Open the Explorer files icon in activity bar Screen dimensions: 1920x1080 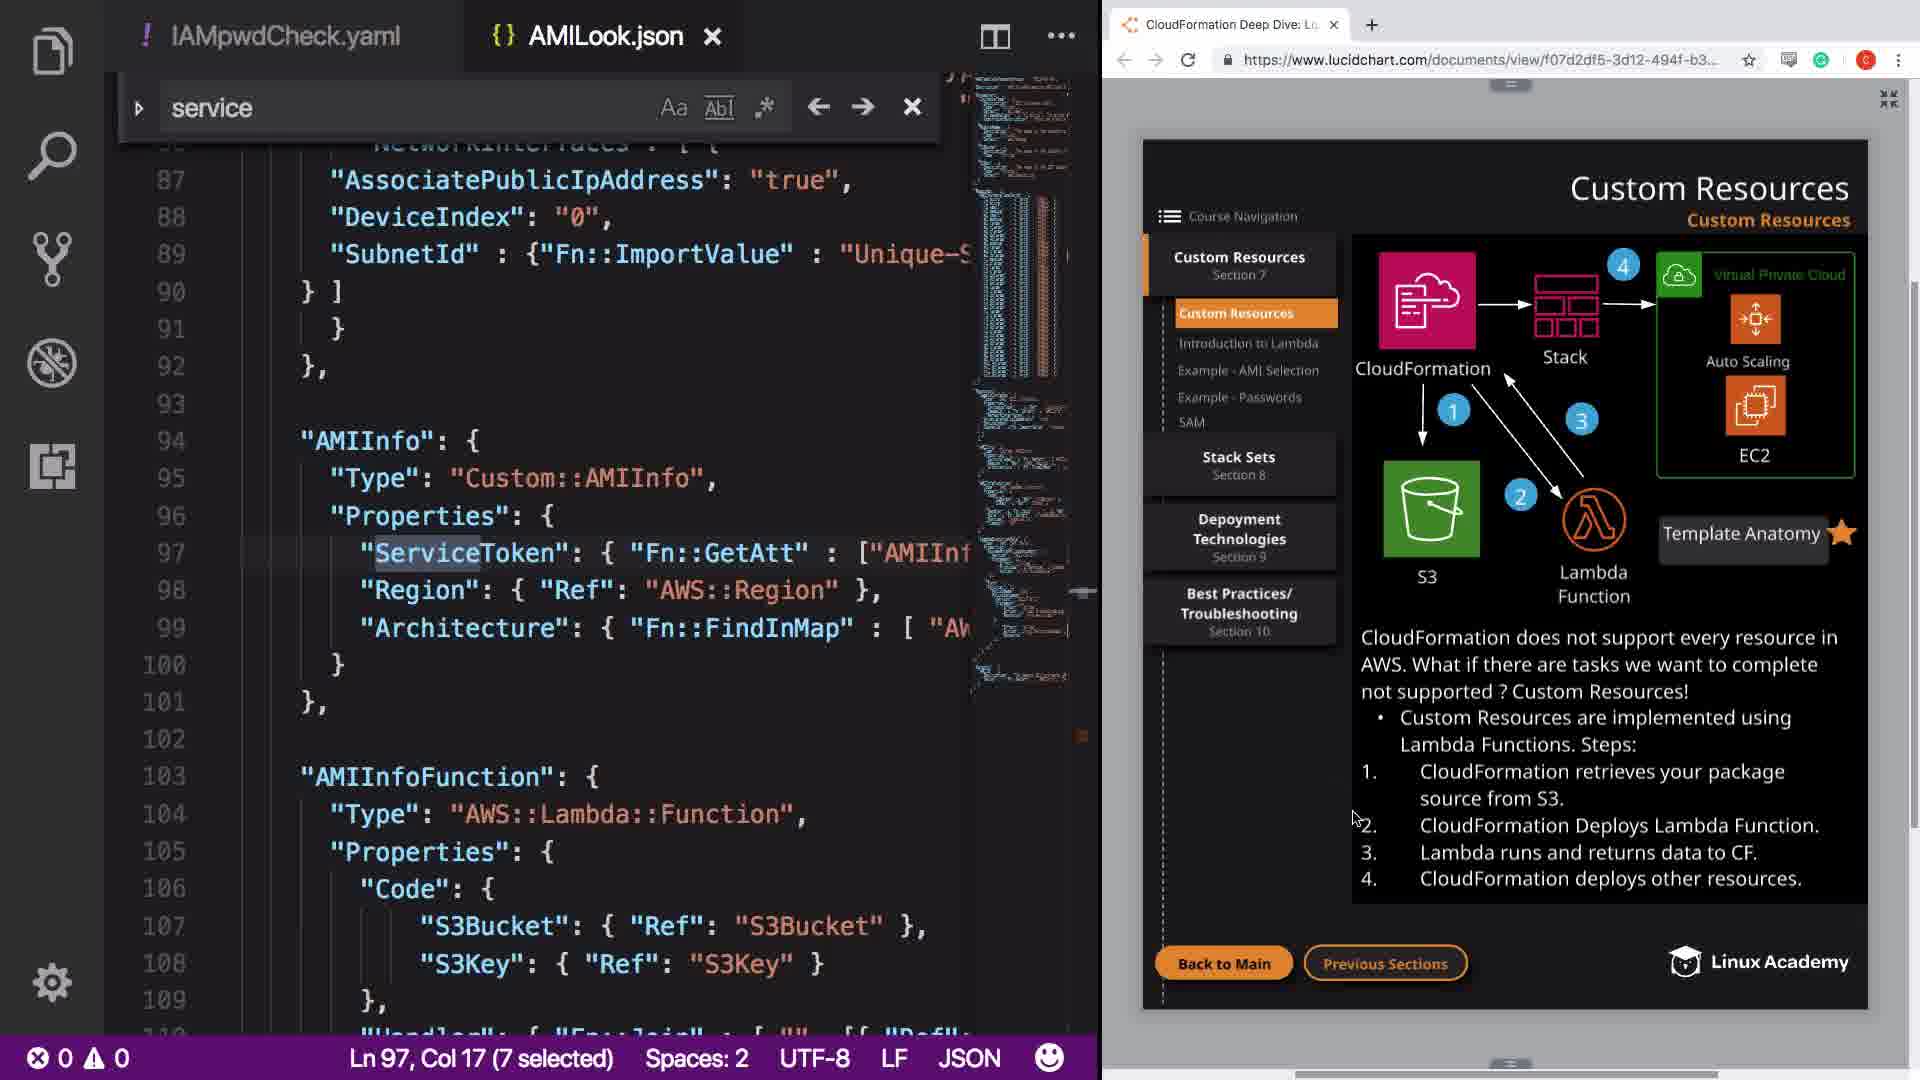point(52,51)
